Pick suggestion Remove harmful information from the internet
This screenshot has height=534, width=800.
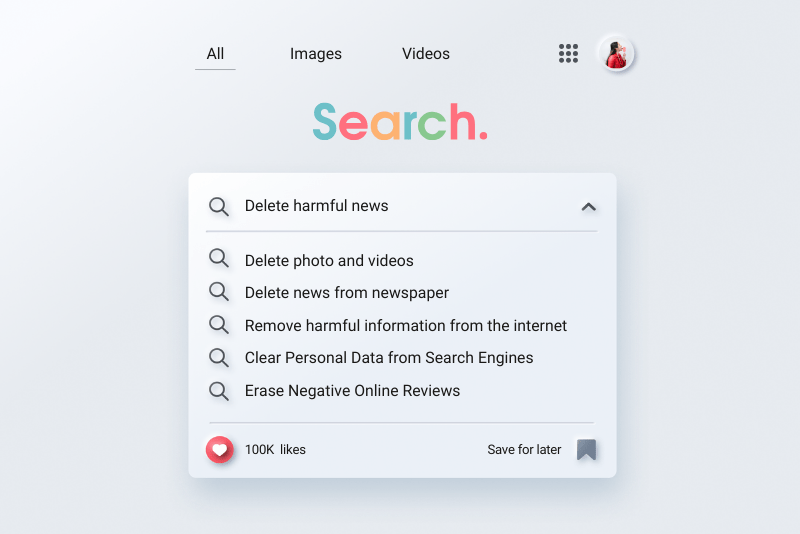(406, 325)
